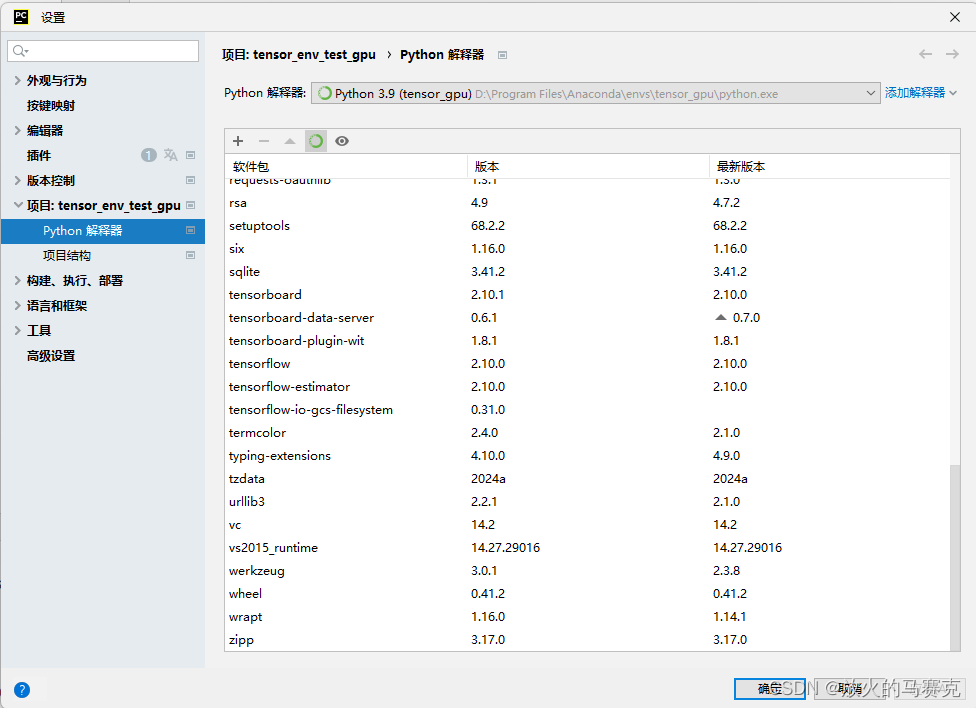Click the 软件包 column header

[x=346, y=166]
